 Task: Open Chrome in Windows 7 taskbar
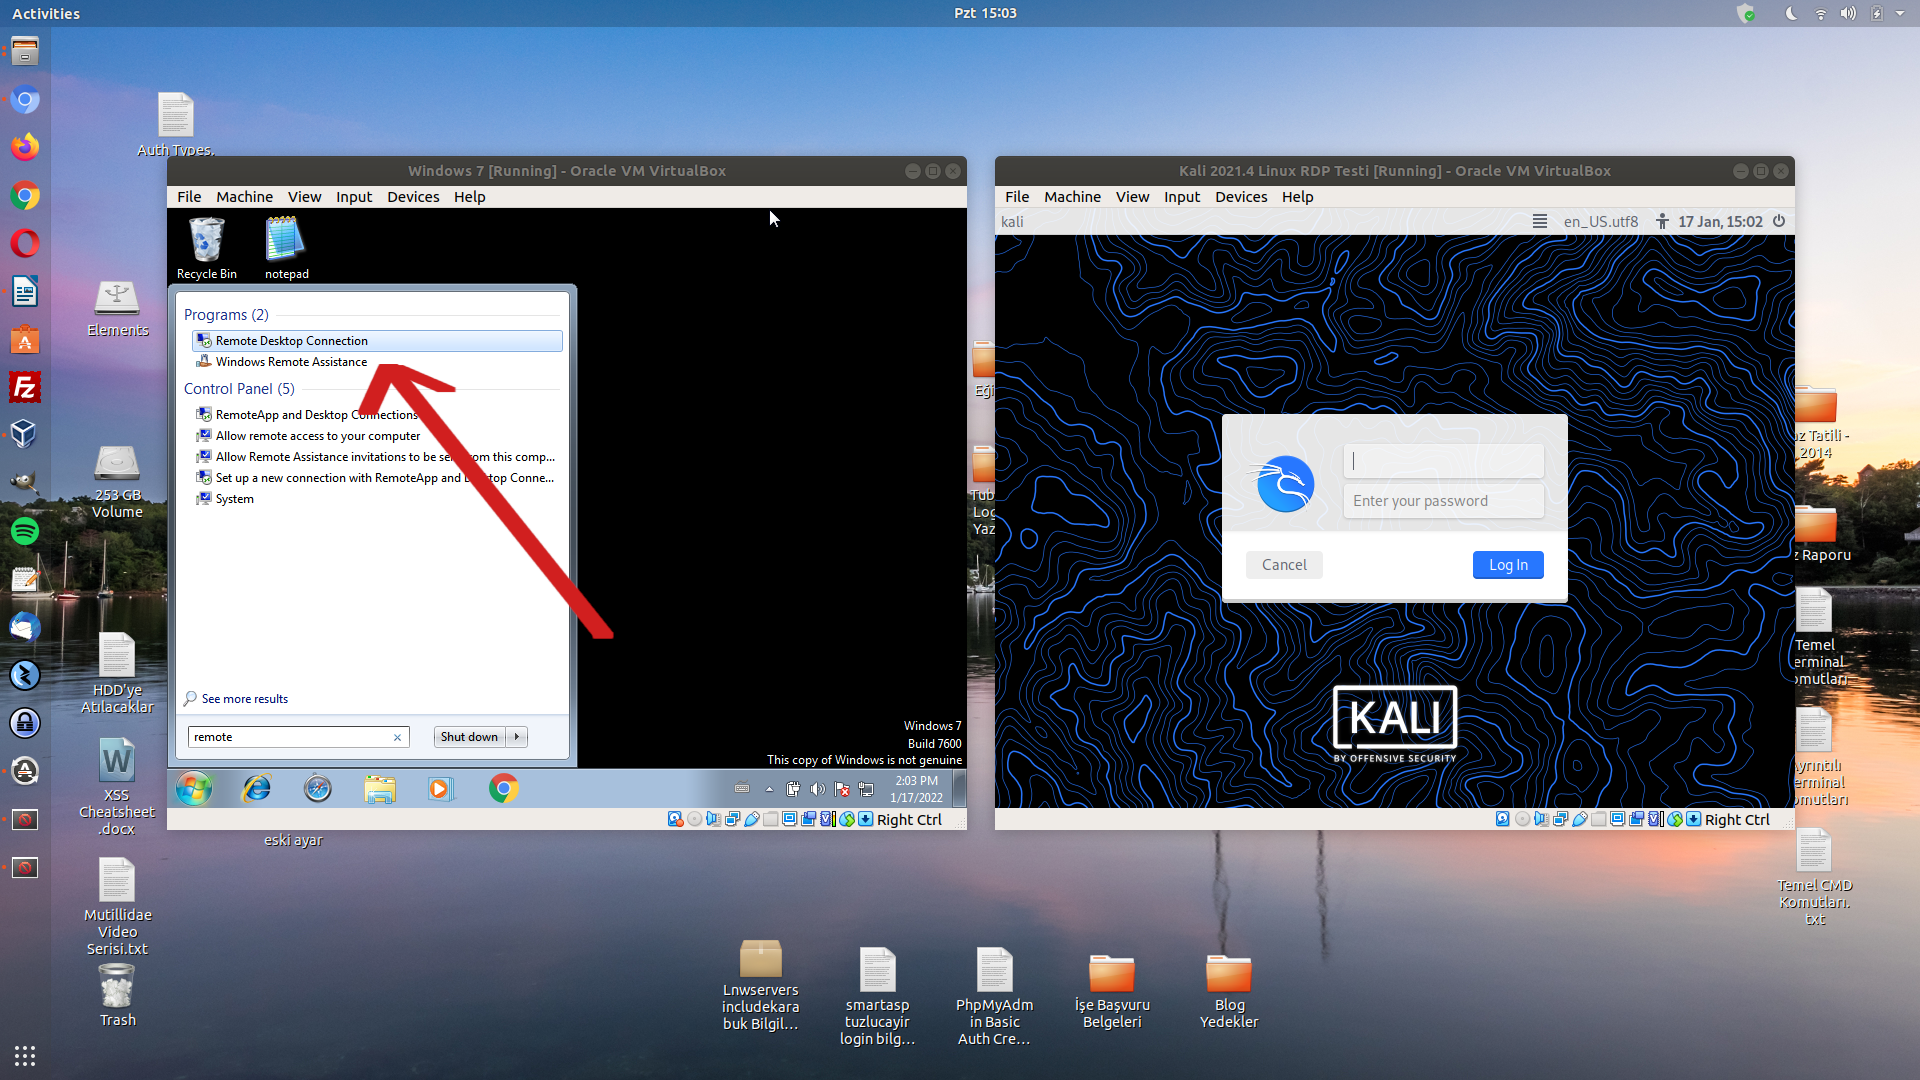[x=503, y=789]
